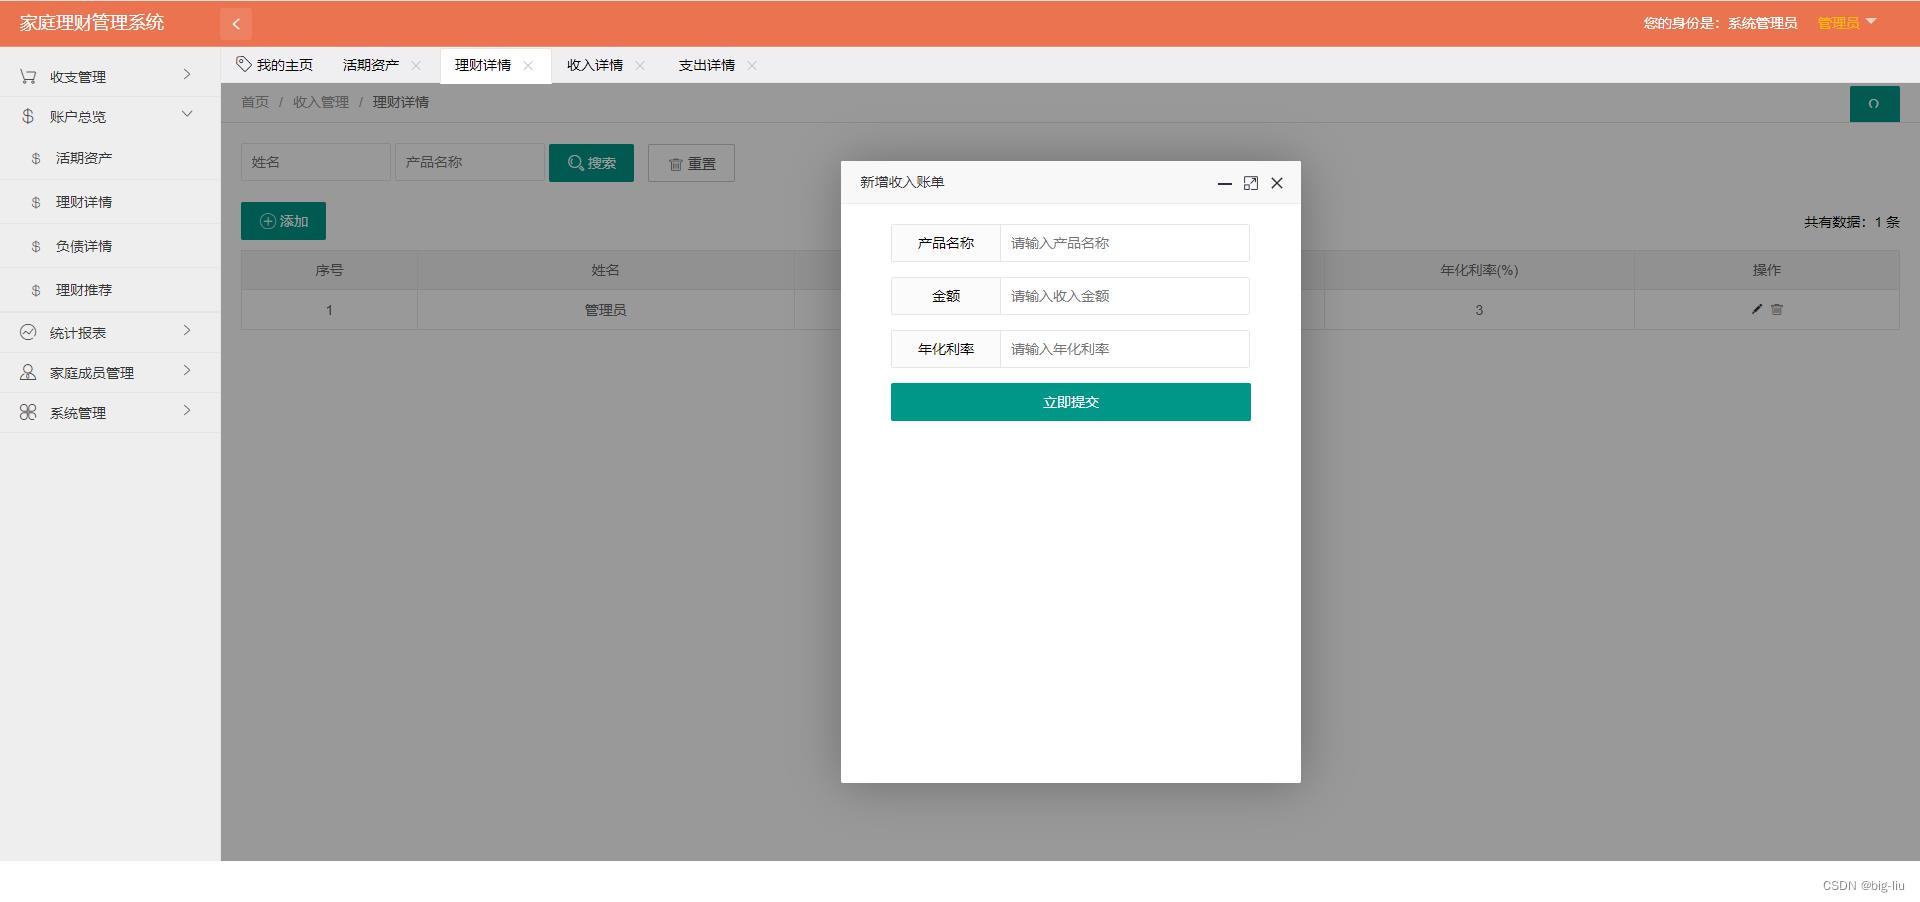Submit the form with 立即提交
The image size is (1920, 902).
(1071, 402)
